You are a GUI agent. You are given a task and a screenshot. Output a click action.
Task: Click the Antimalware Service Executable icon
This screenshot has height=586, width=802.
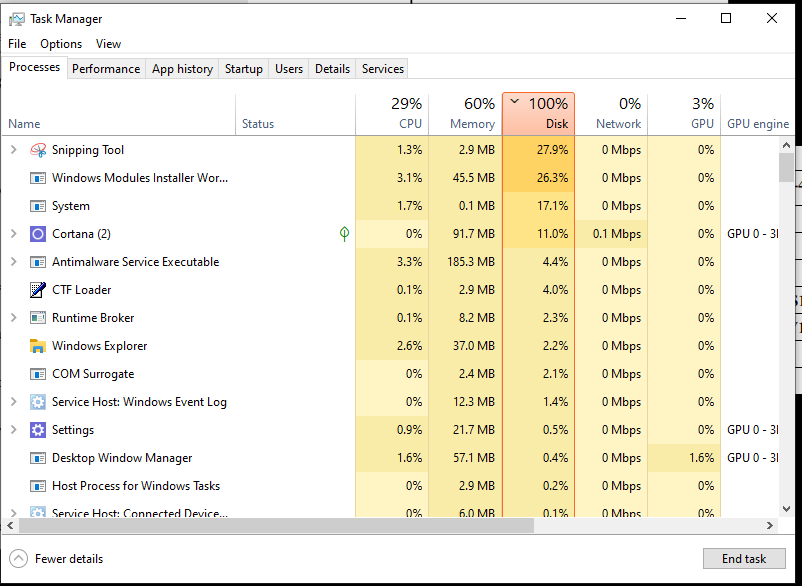pos(38,262)
